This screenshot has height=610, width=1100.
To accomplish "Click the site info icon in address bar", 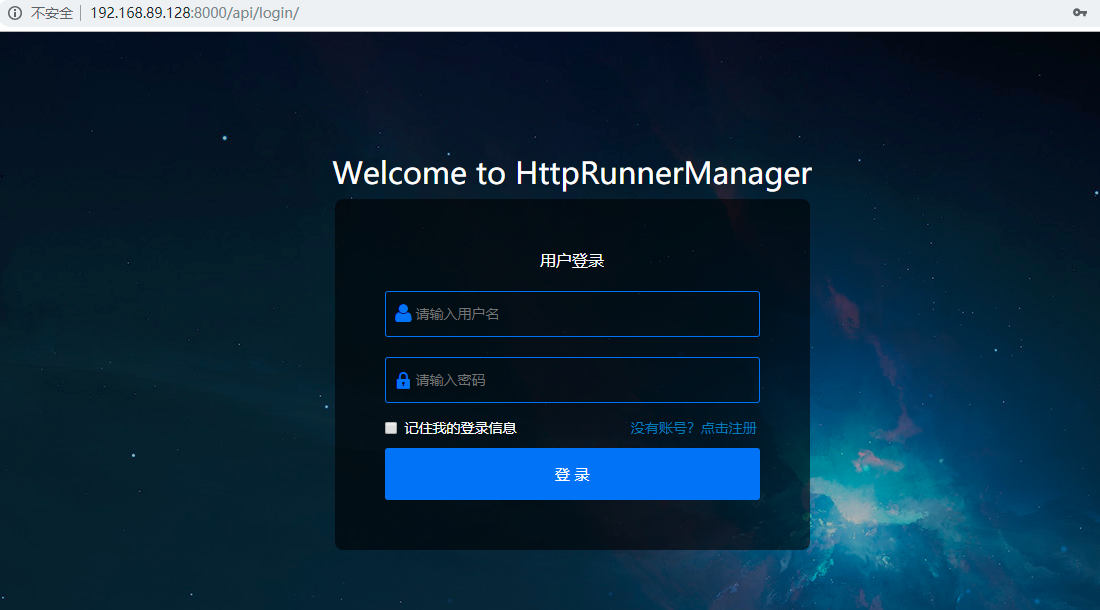I will point(15,13).
